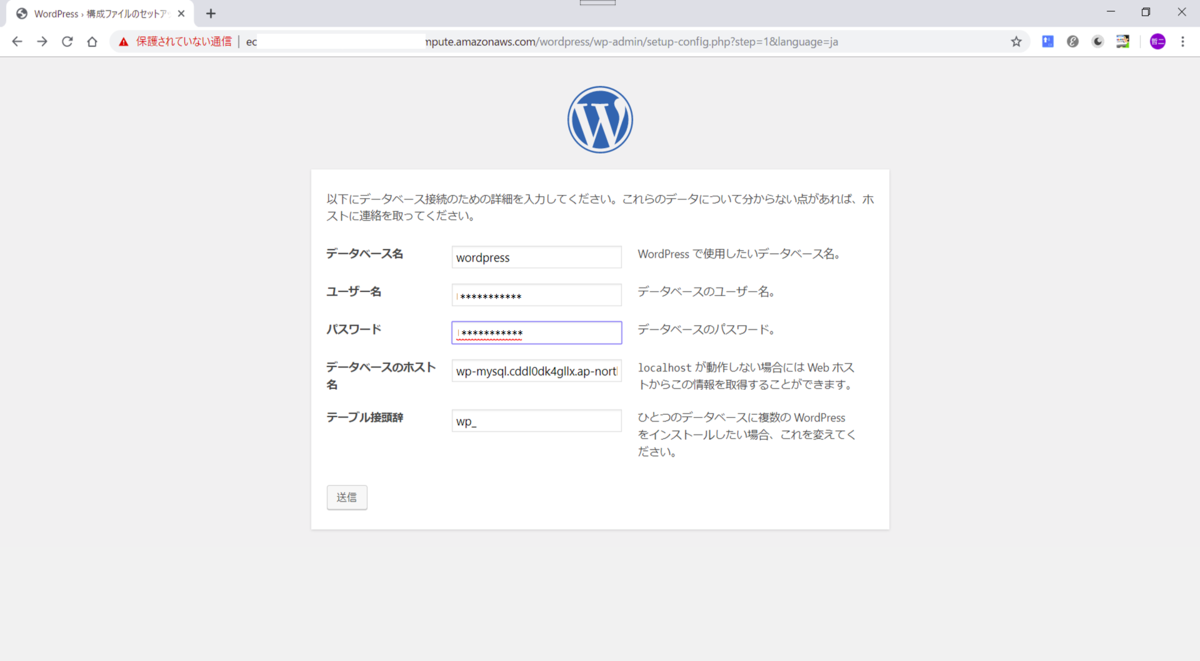This screenshot has height=661, width=1200.
Task: Open the purple Chrome profile avatar
Action: (1157, 41)
